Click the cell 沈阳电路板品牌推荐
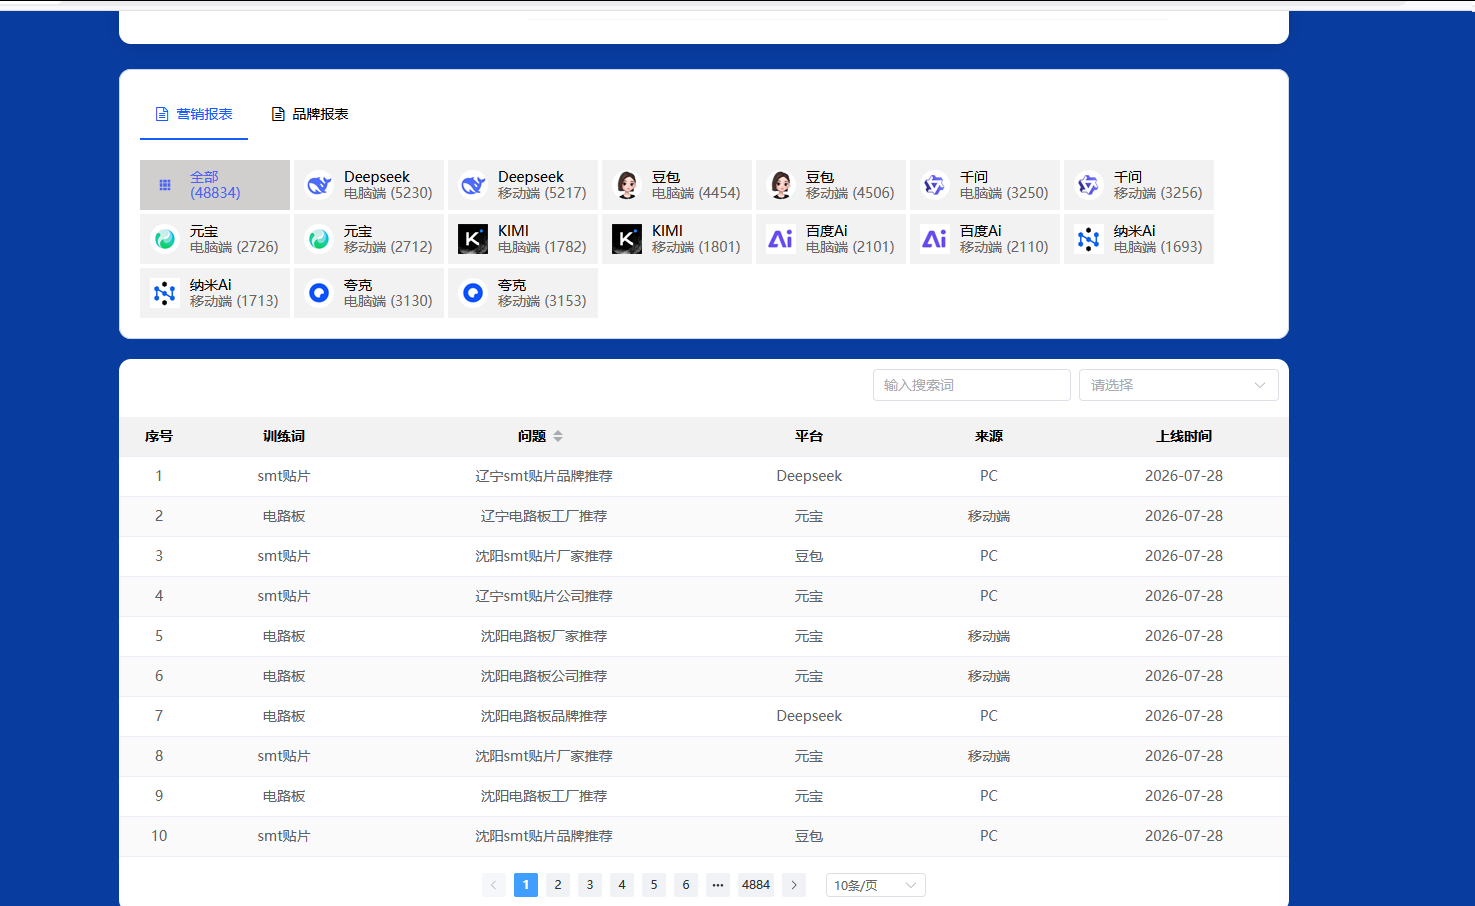The image size is (1475, 906). (544, 716)
